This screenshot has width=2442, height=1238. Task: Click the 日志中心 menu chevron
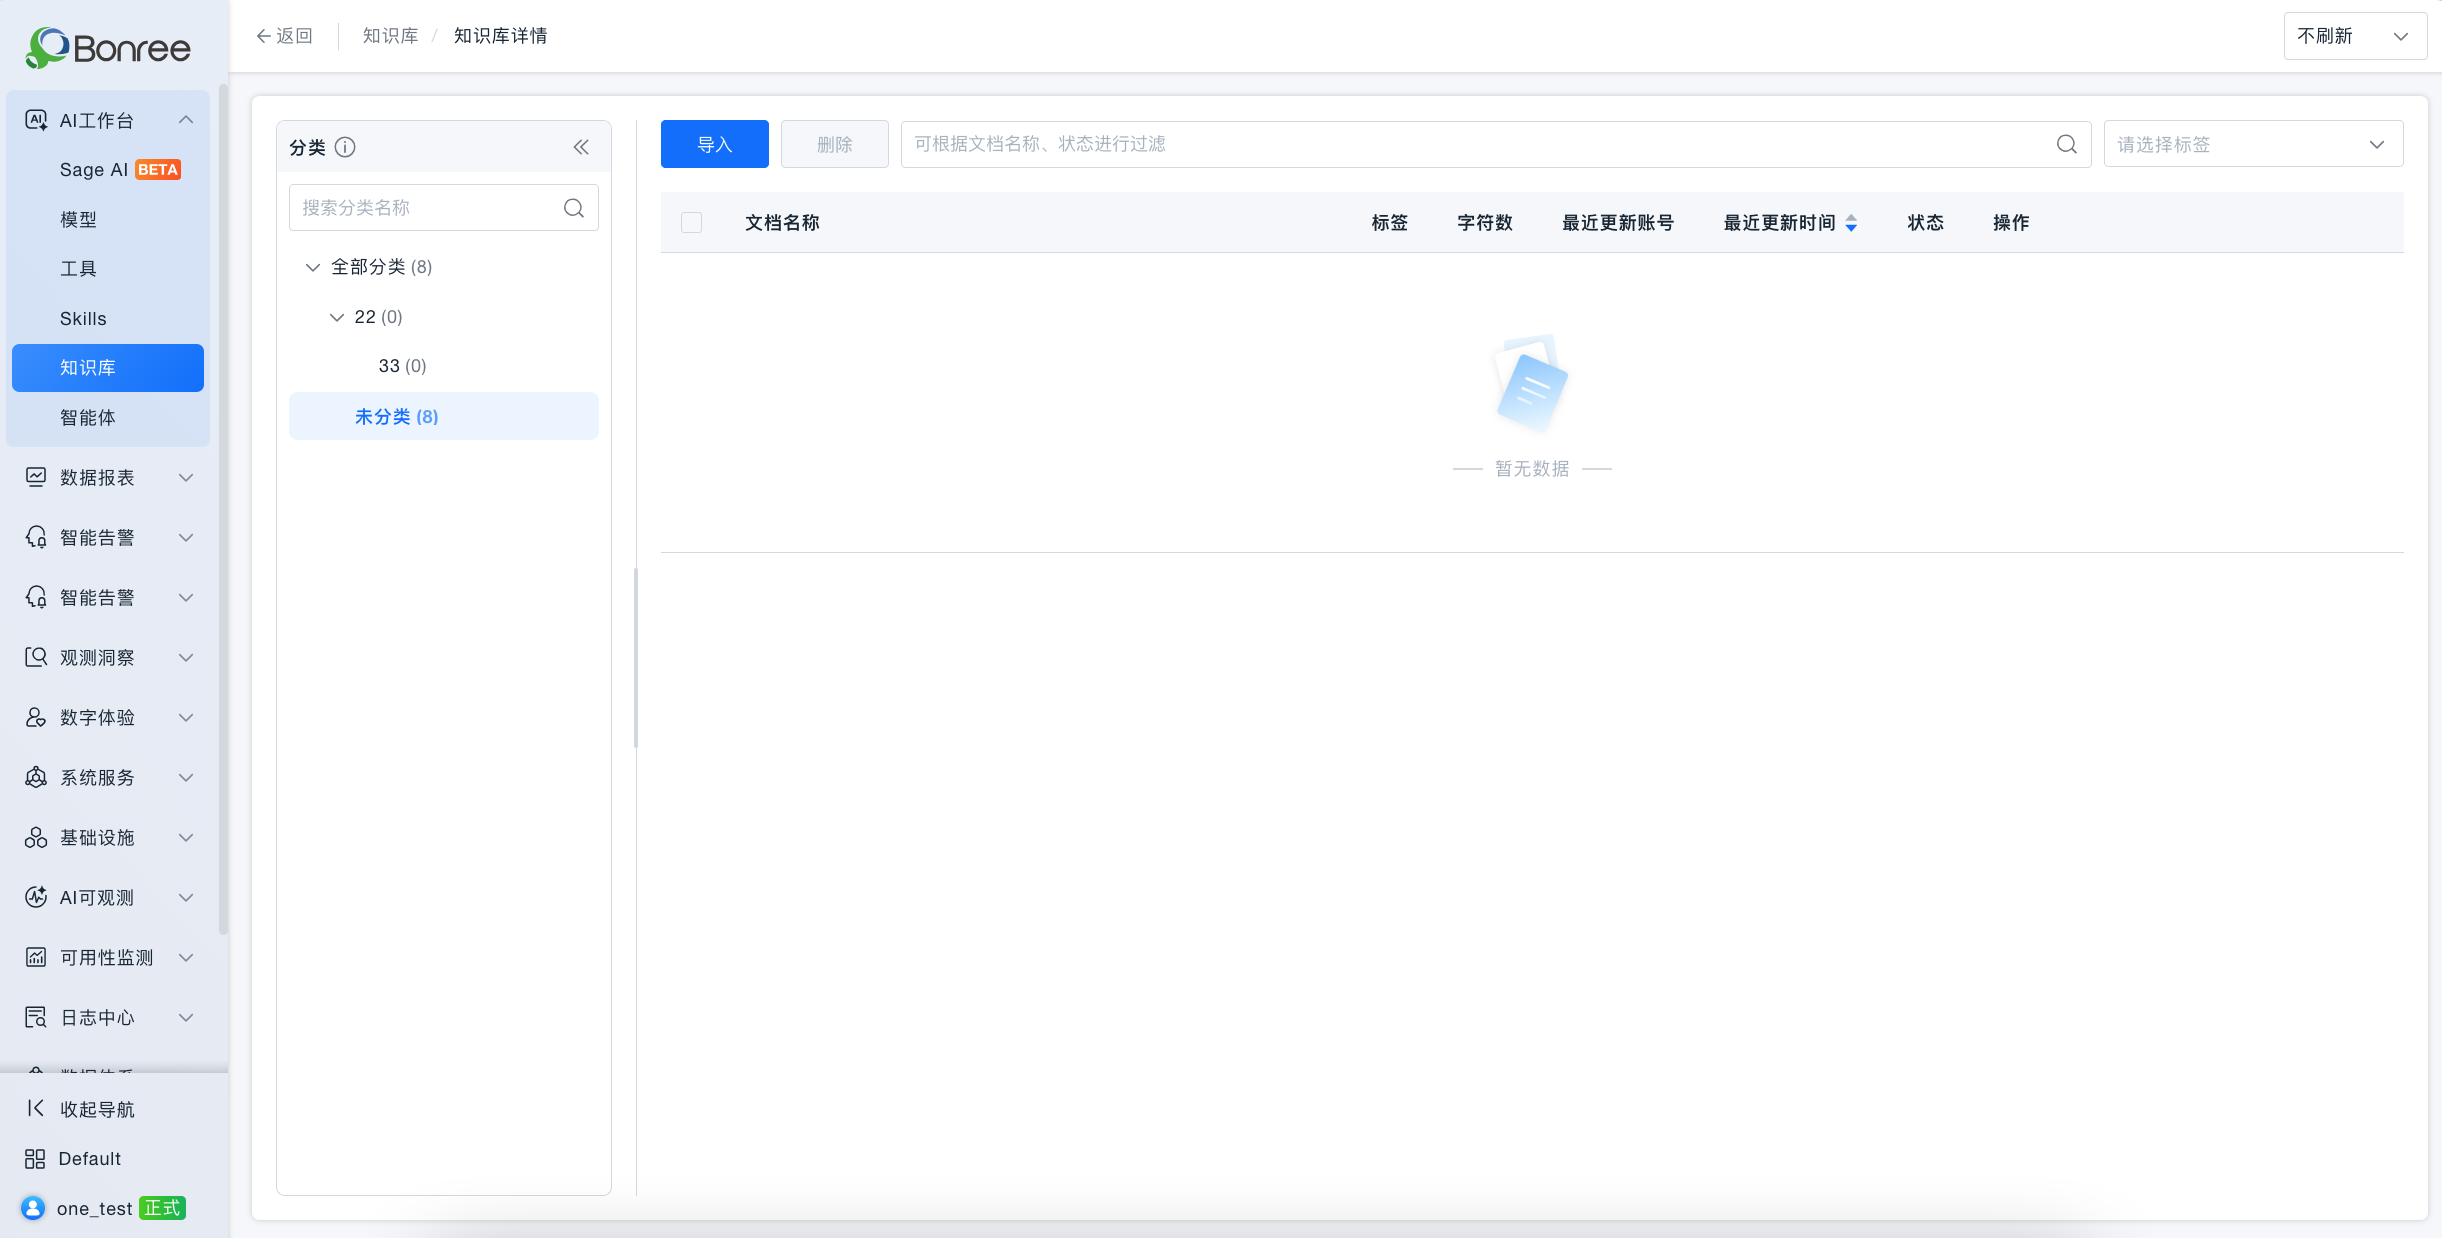pos(186,1017)
